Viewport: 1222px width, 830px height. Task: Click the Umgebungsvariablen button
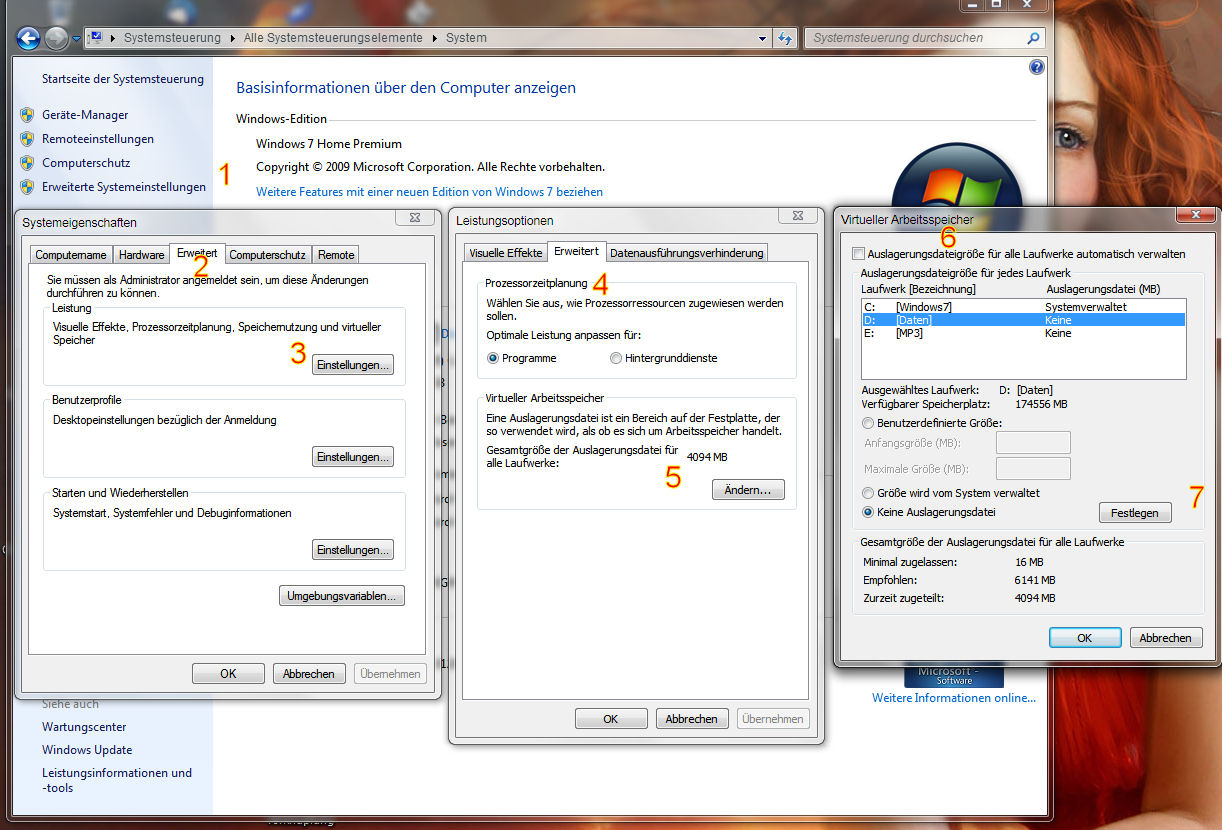[342, 596]
